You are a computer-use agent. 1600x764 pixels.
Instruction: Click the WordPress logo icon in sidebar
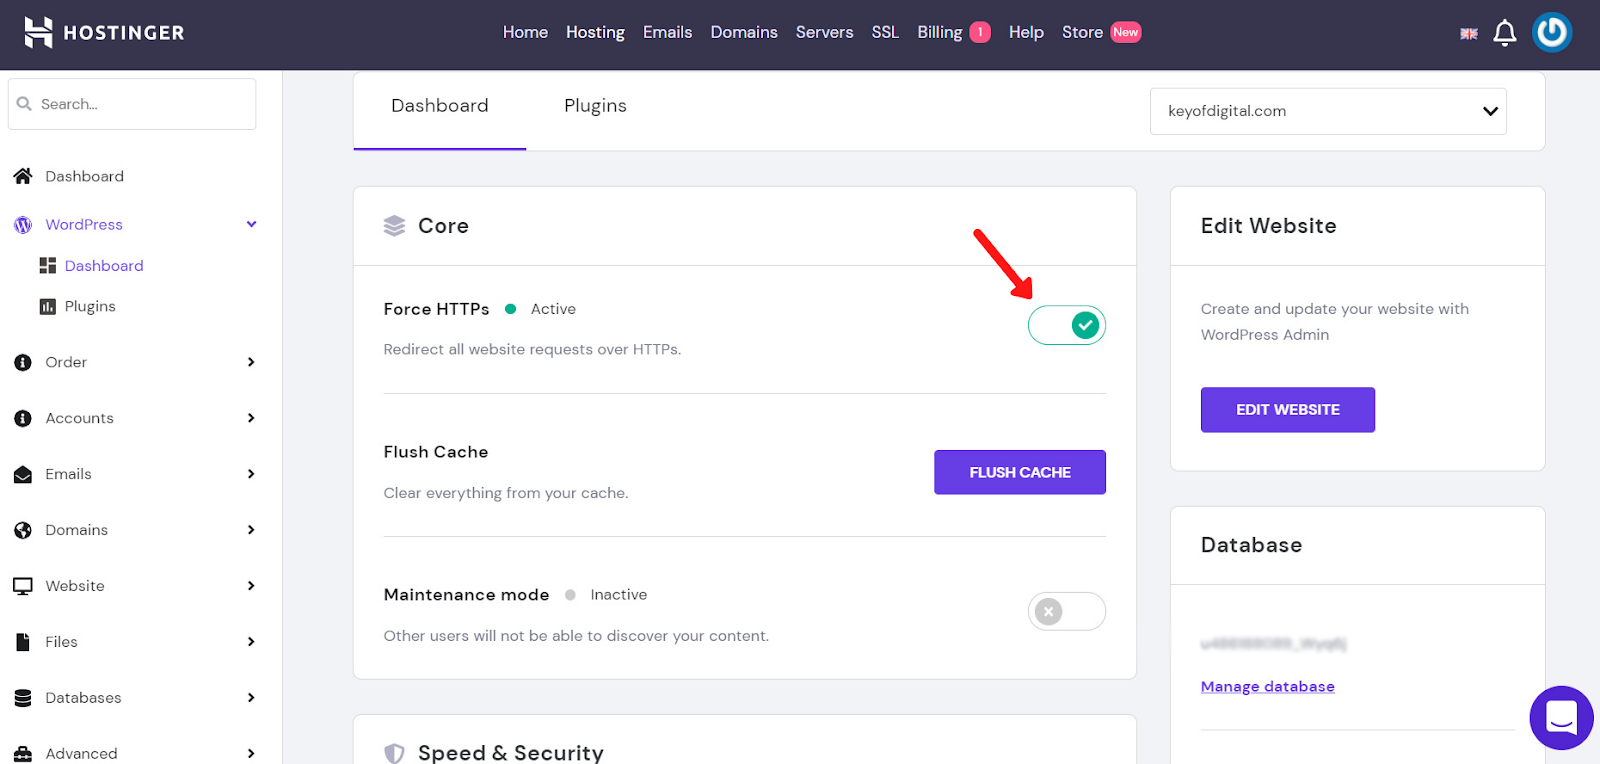[23, 225]
